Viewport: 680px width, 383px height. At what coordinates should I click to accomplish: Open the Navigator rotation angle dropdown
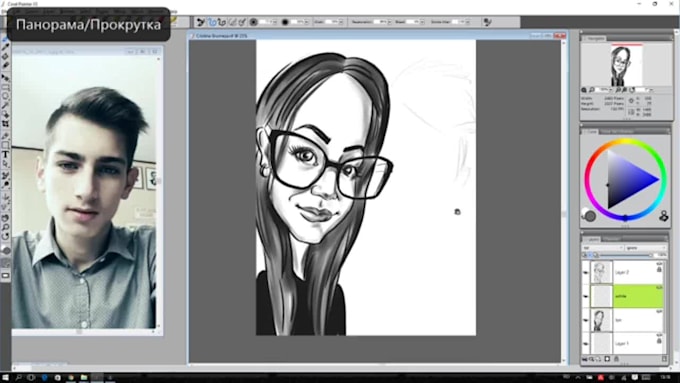(651, 90)
